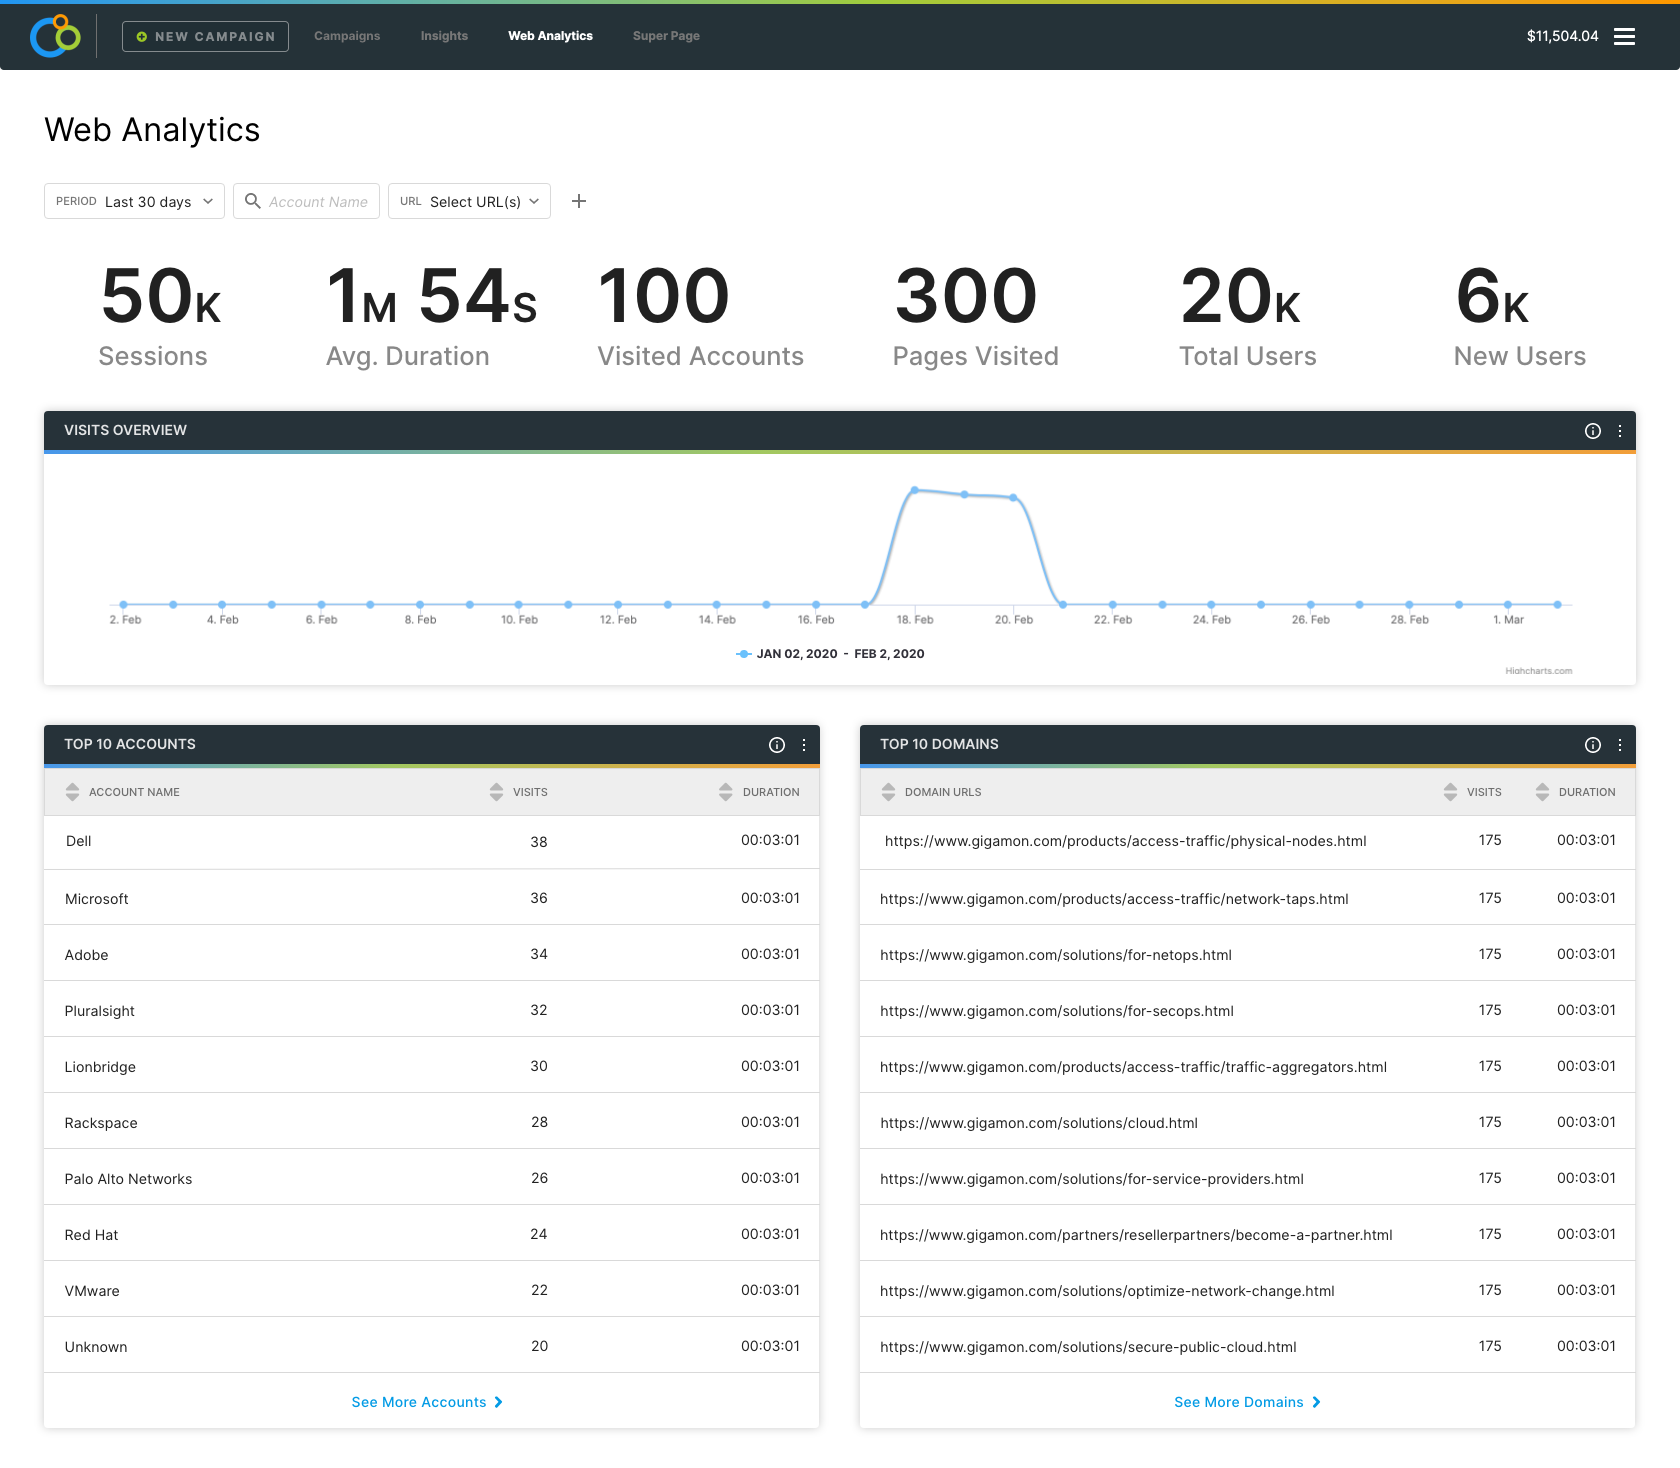Open the Select URL(s) dropdown
Viewport: 1680px width, 1468px height.
pyautogui.click(x=469, y=201)
